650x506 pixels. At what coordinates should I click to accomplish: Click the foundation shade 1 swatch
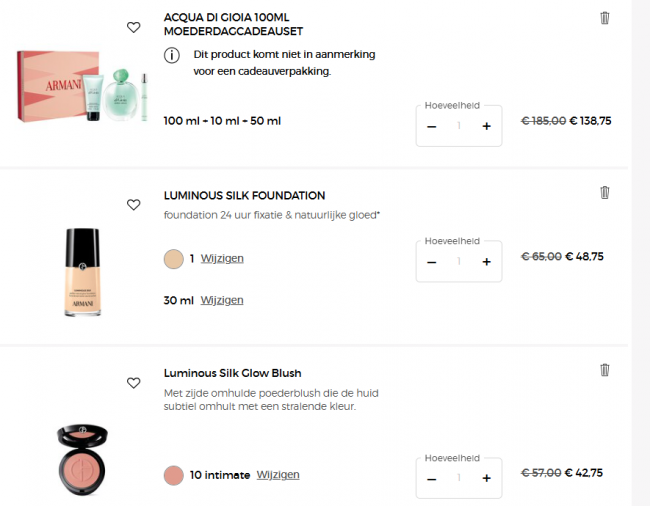pos(173,259)
